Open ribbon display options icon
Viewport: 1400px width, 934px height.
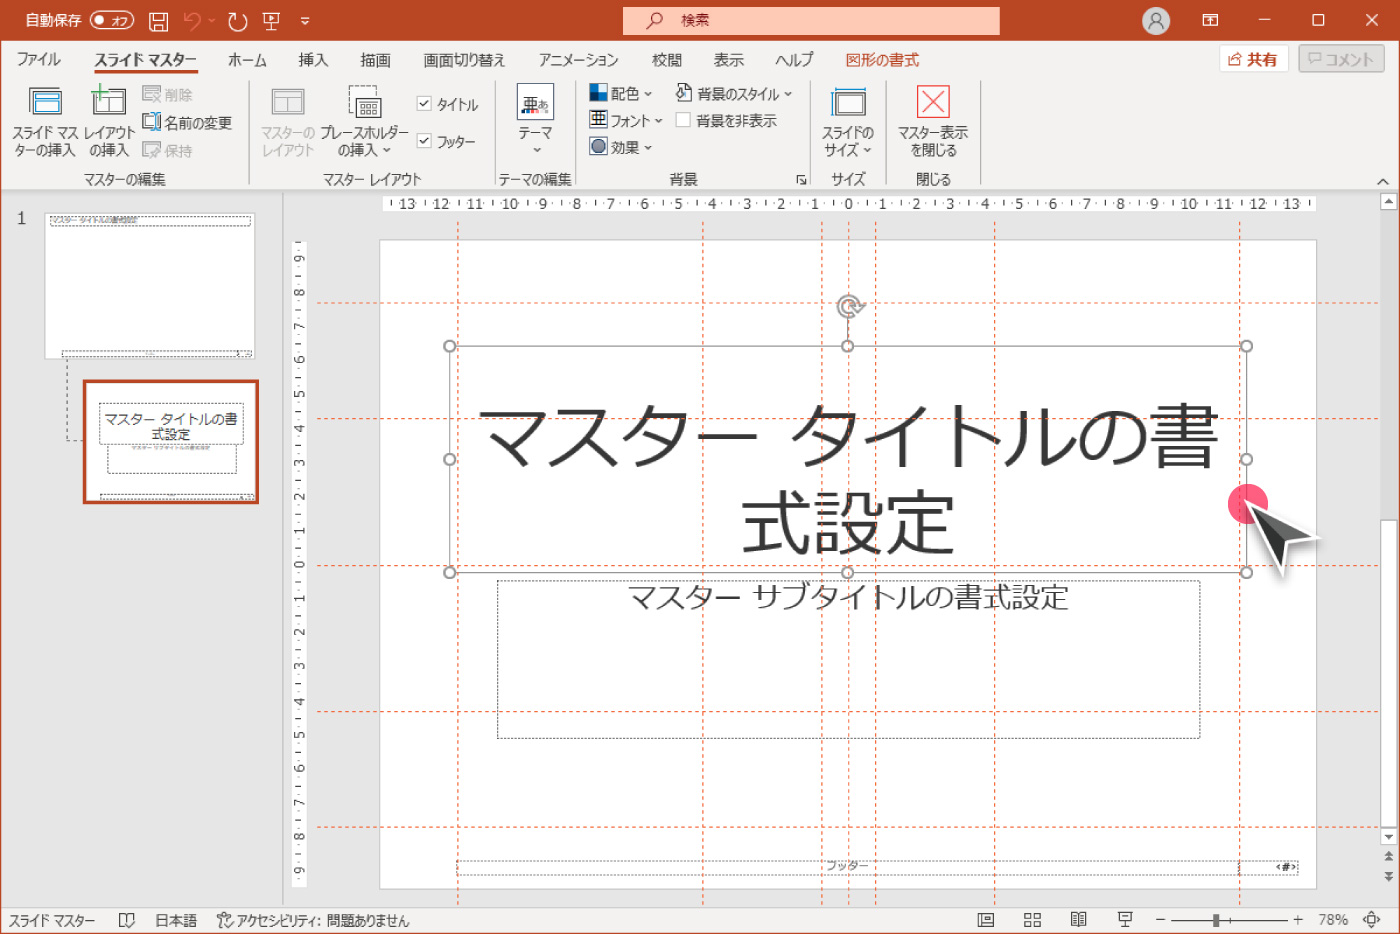1210,20
